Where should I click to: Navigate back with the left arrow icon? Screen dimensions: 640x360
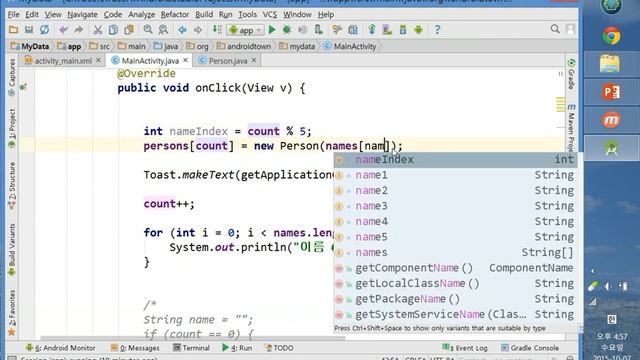click(182, 30)
